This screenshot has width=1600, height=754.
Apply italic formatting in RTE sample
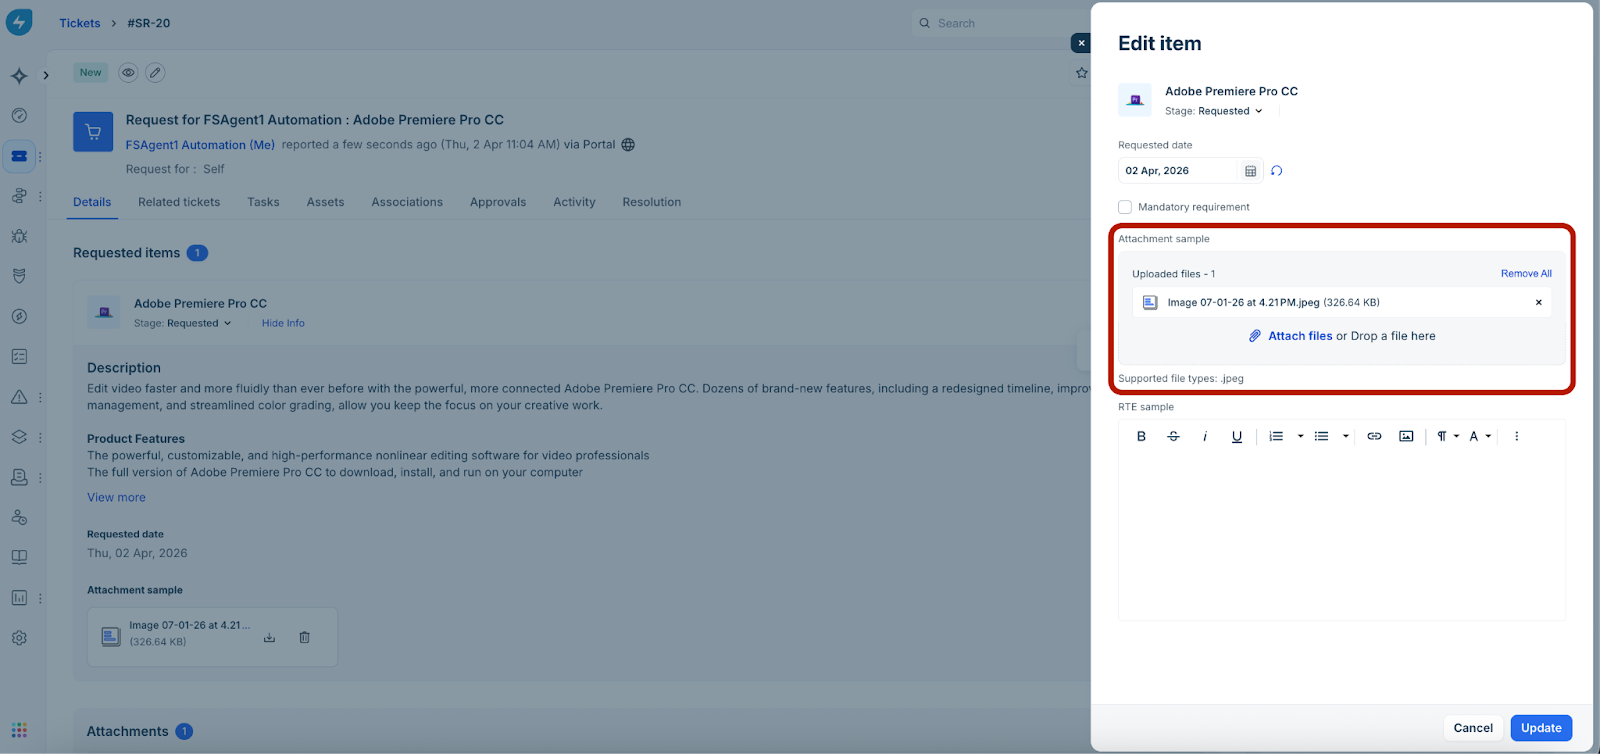tap(1205, 436)
